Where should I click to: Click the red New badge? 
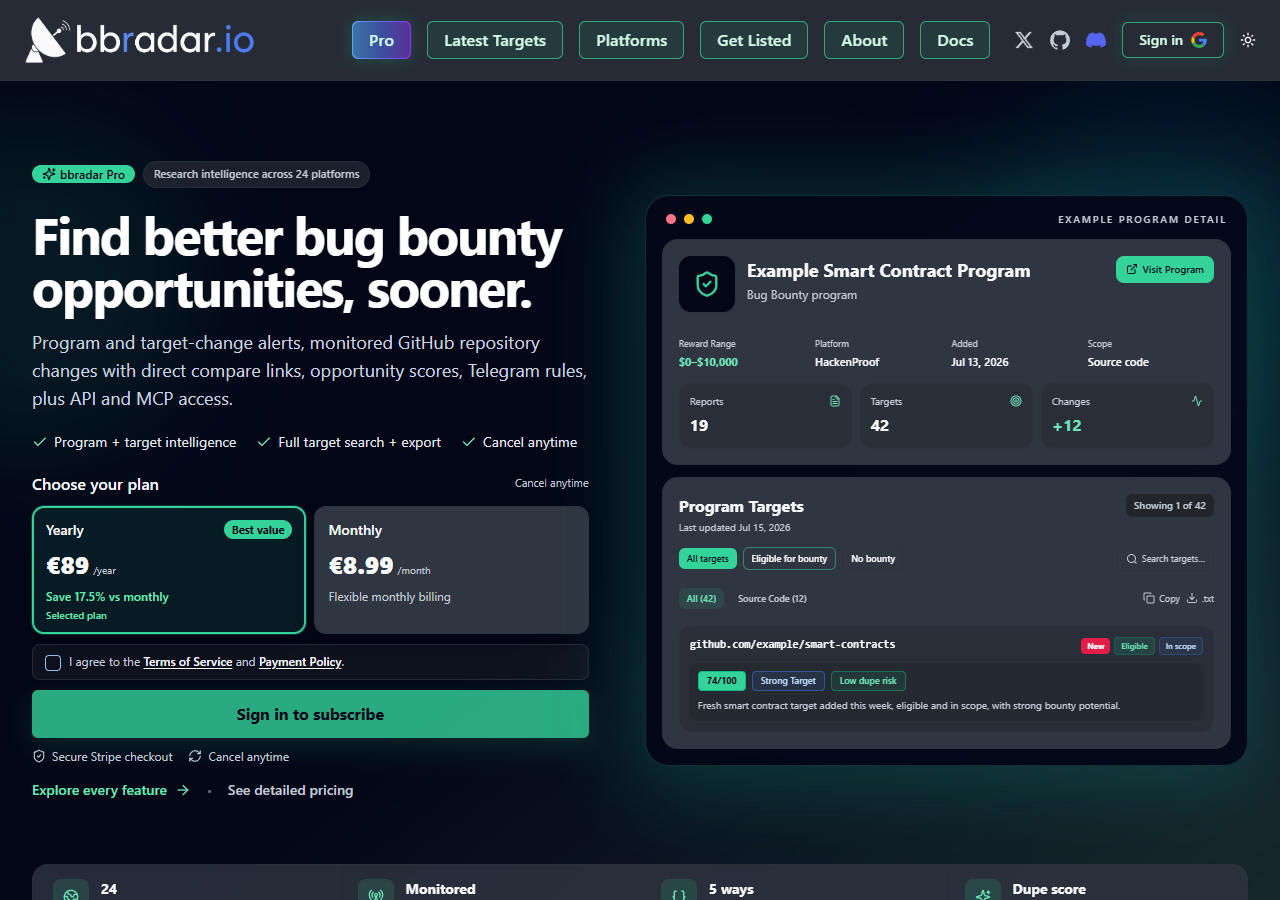pos(1096,646)
